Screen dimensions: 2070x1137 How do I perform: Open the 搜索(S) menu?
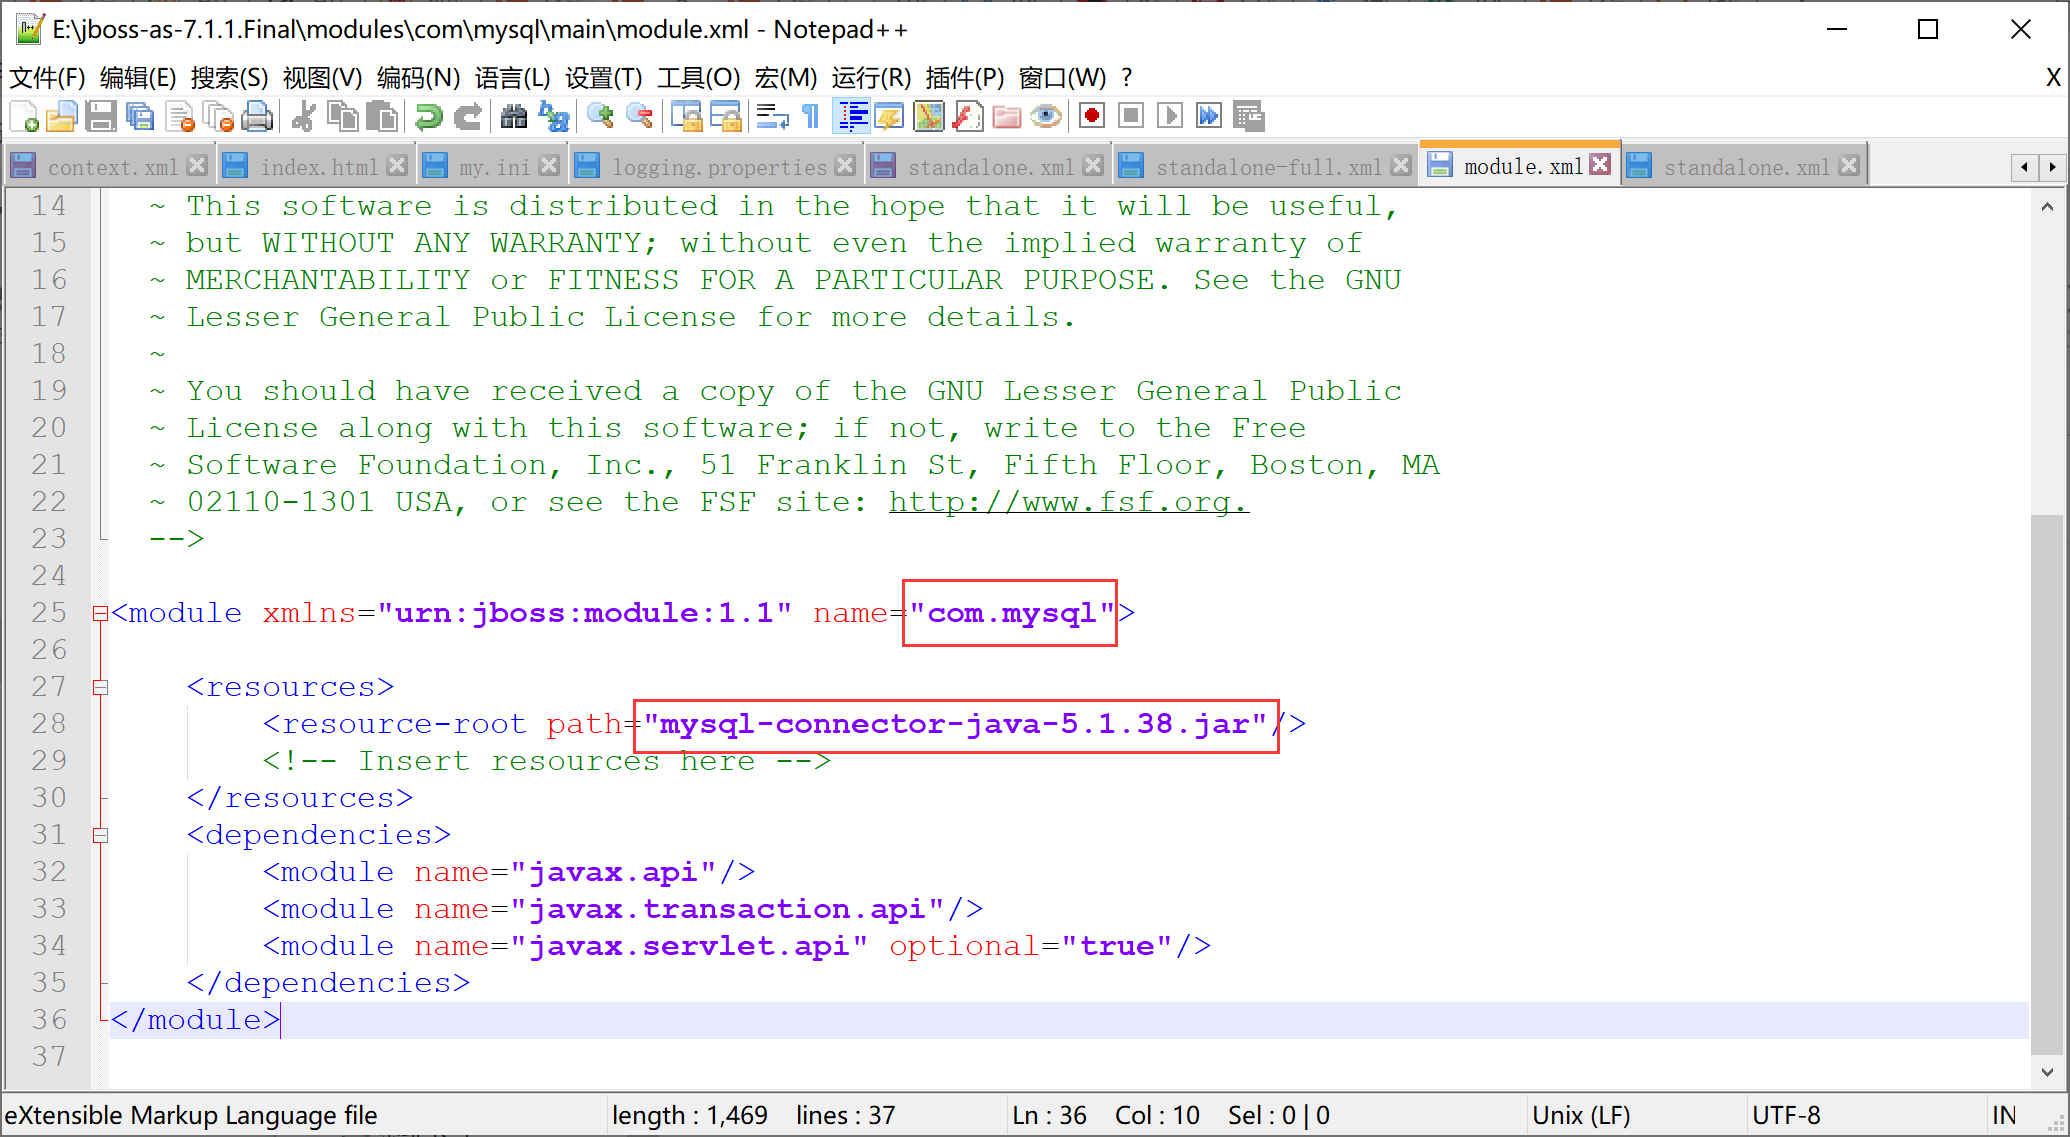click(229, 77)
